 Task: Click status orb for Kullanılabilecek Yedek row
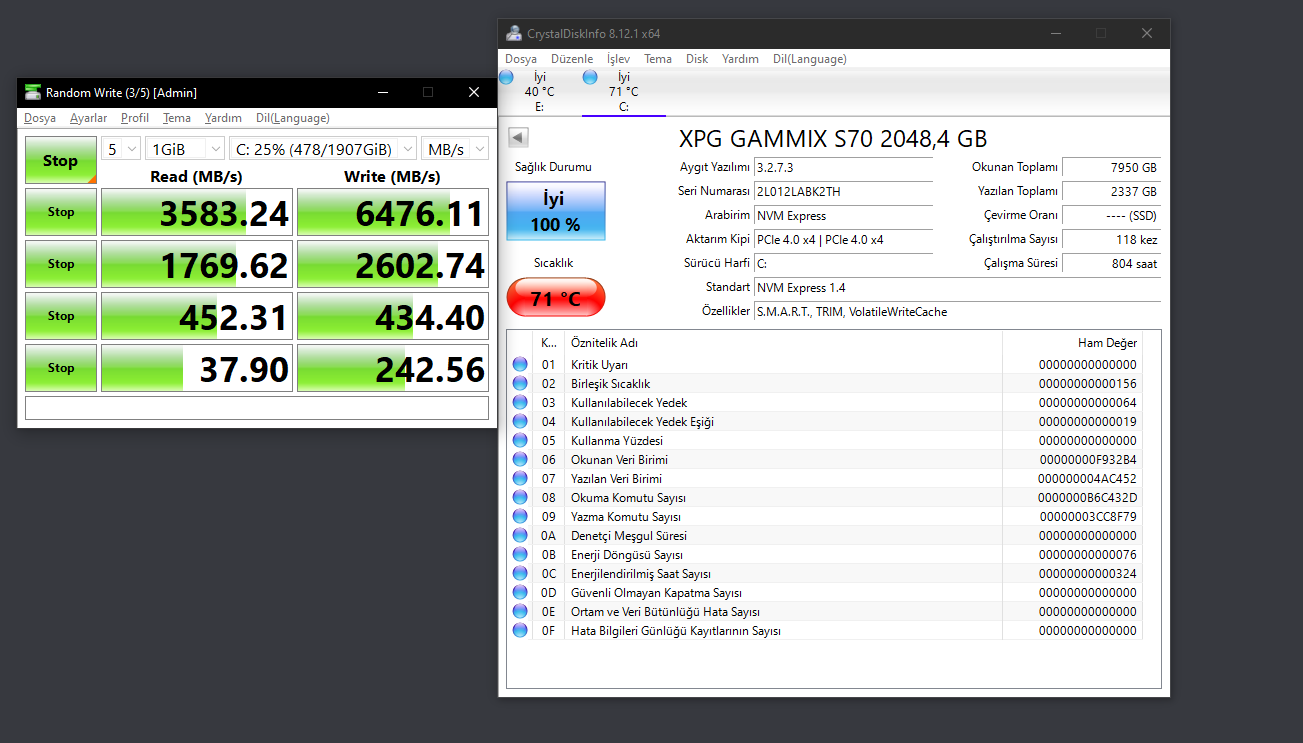point(520,402)
